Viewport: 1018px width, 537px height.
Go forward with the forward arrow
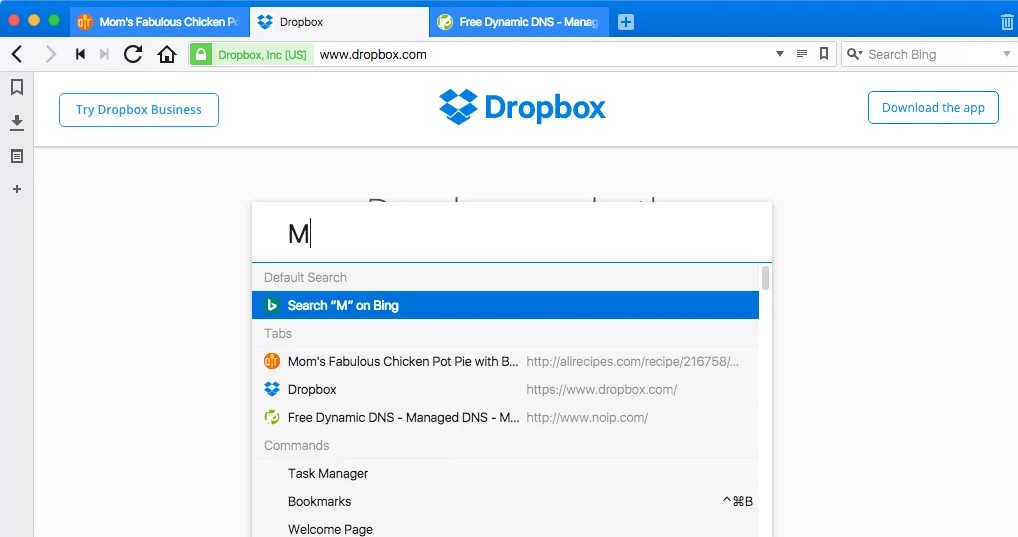click(50, 55)
